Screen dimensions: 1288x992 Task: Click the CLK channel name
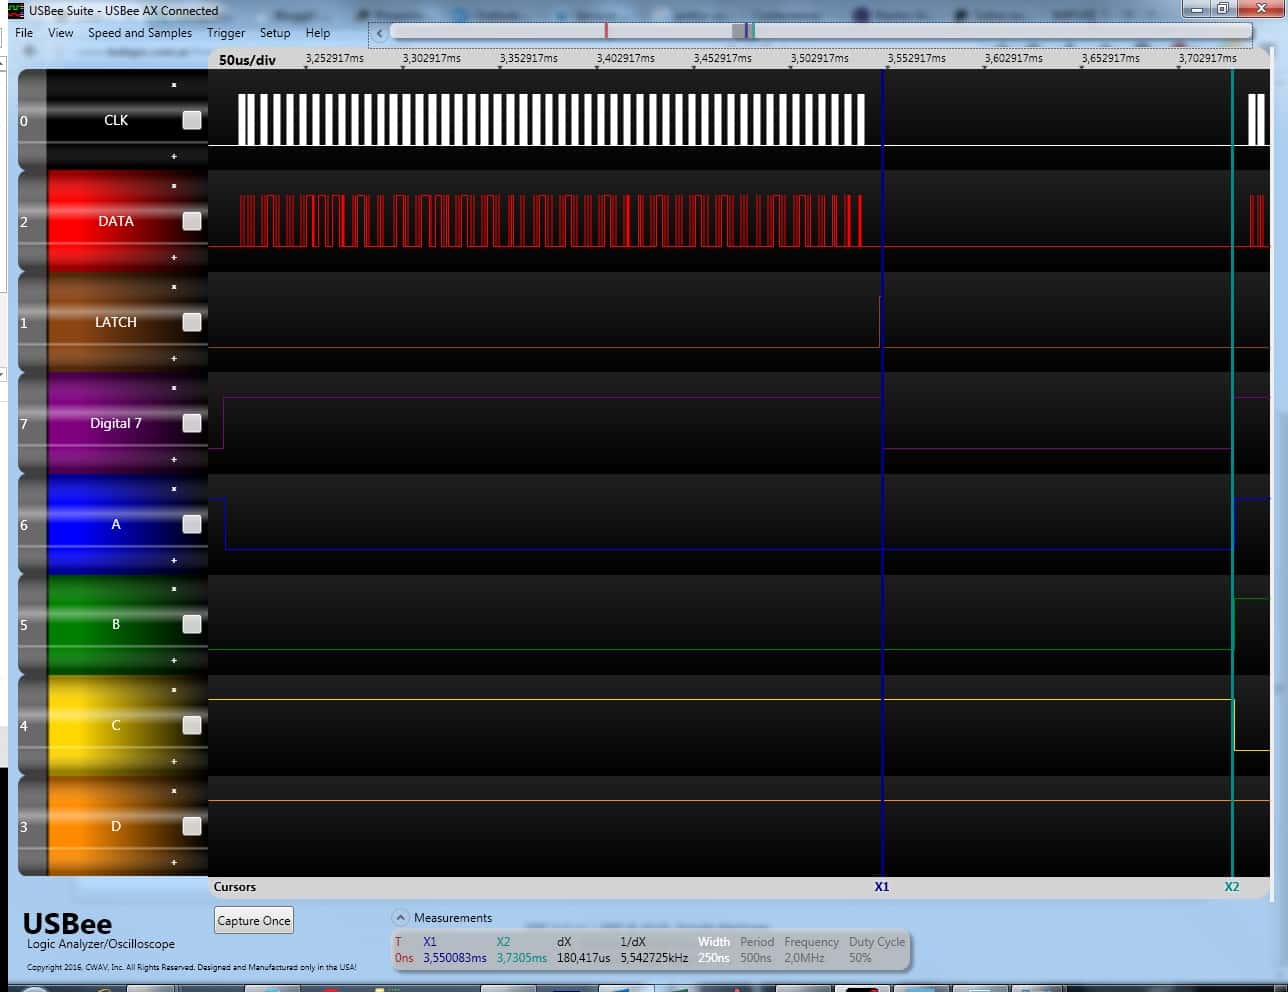(116, 120)
